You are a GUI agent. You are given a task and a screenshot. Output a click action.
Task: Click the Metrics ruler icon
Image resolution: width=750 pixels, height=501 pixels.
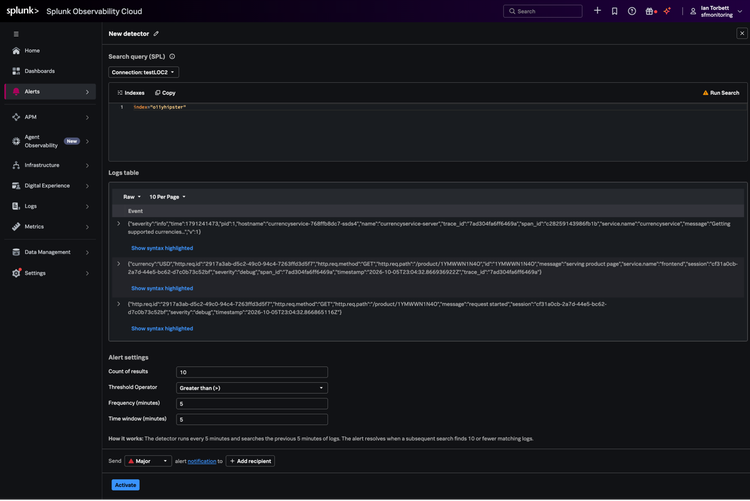pyautogui.click(x=16, y=227)
